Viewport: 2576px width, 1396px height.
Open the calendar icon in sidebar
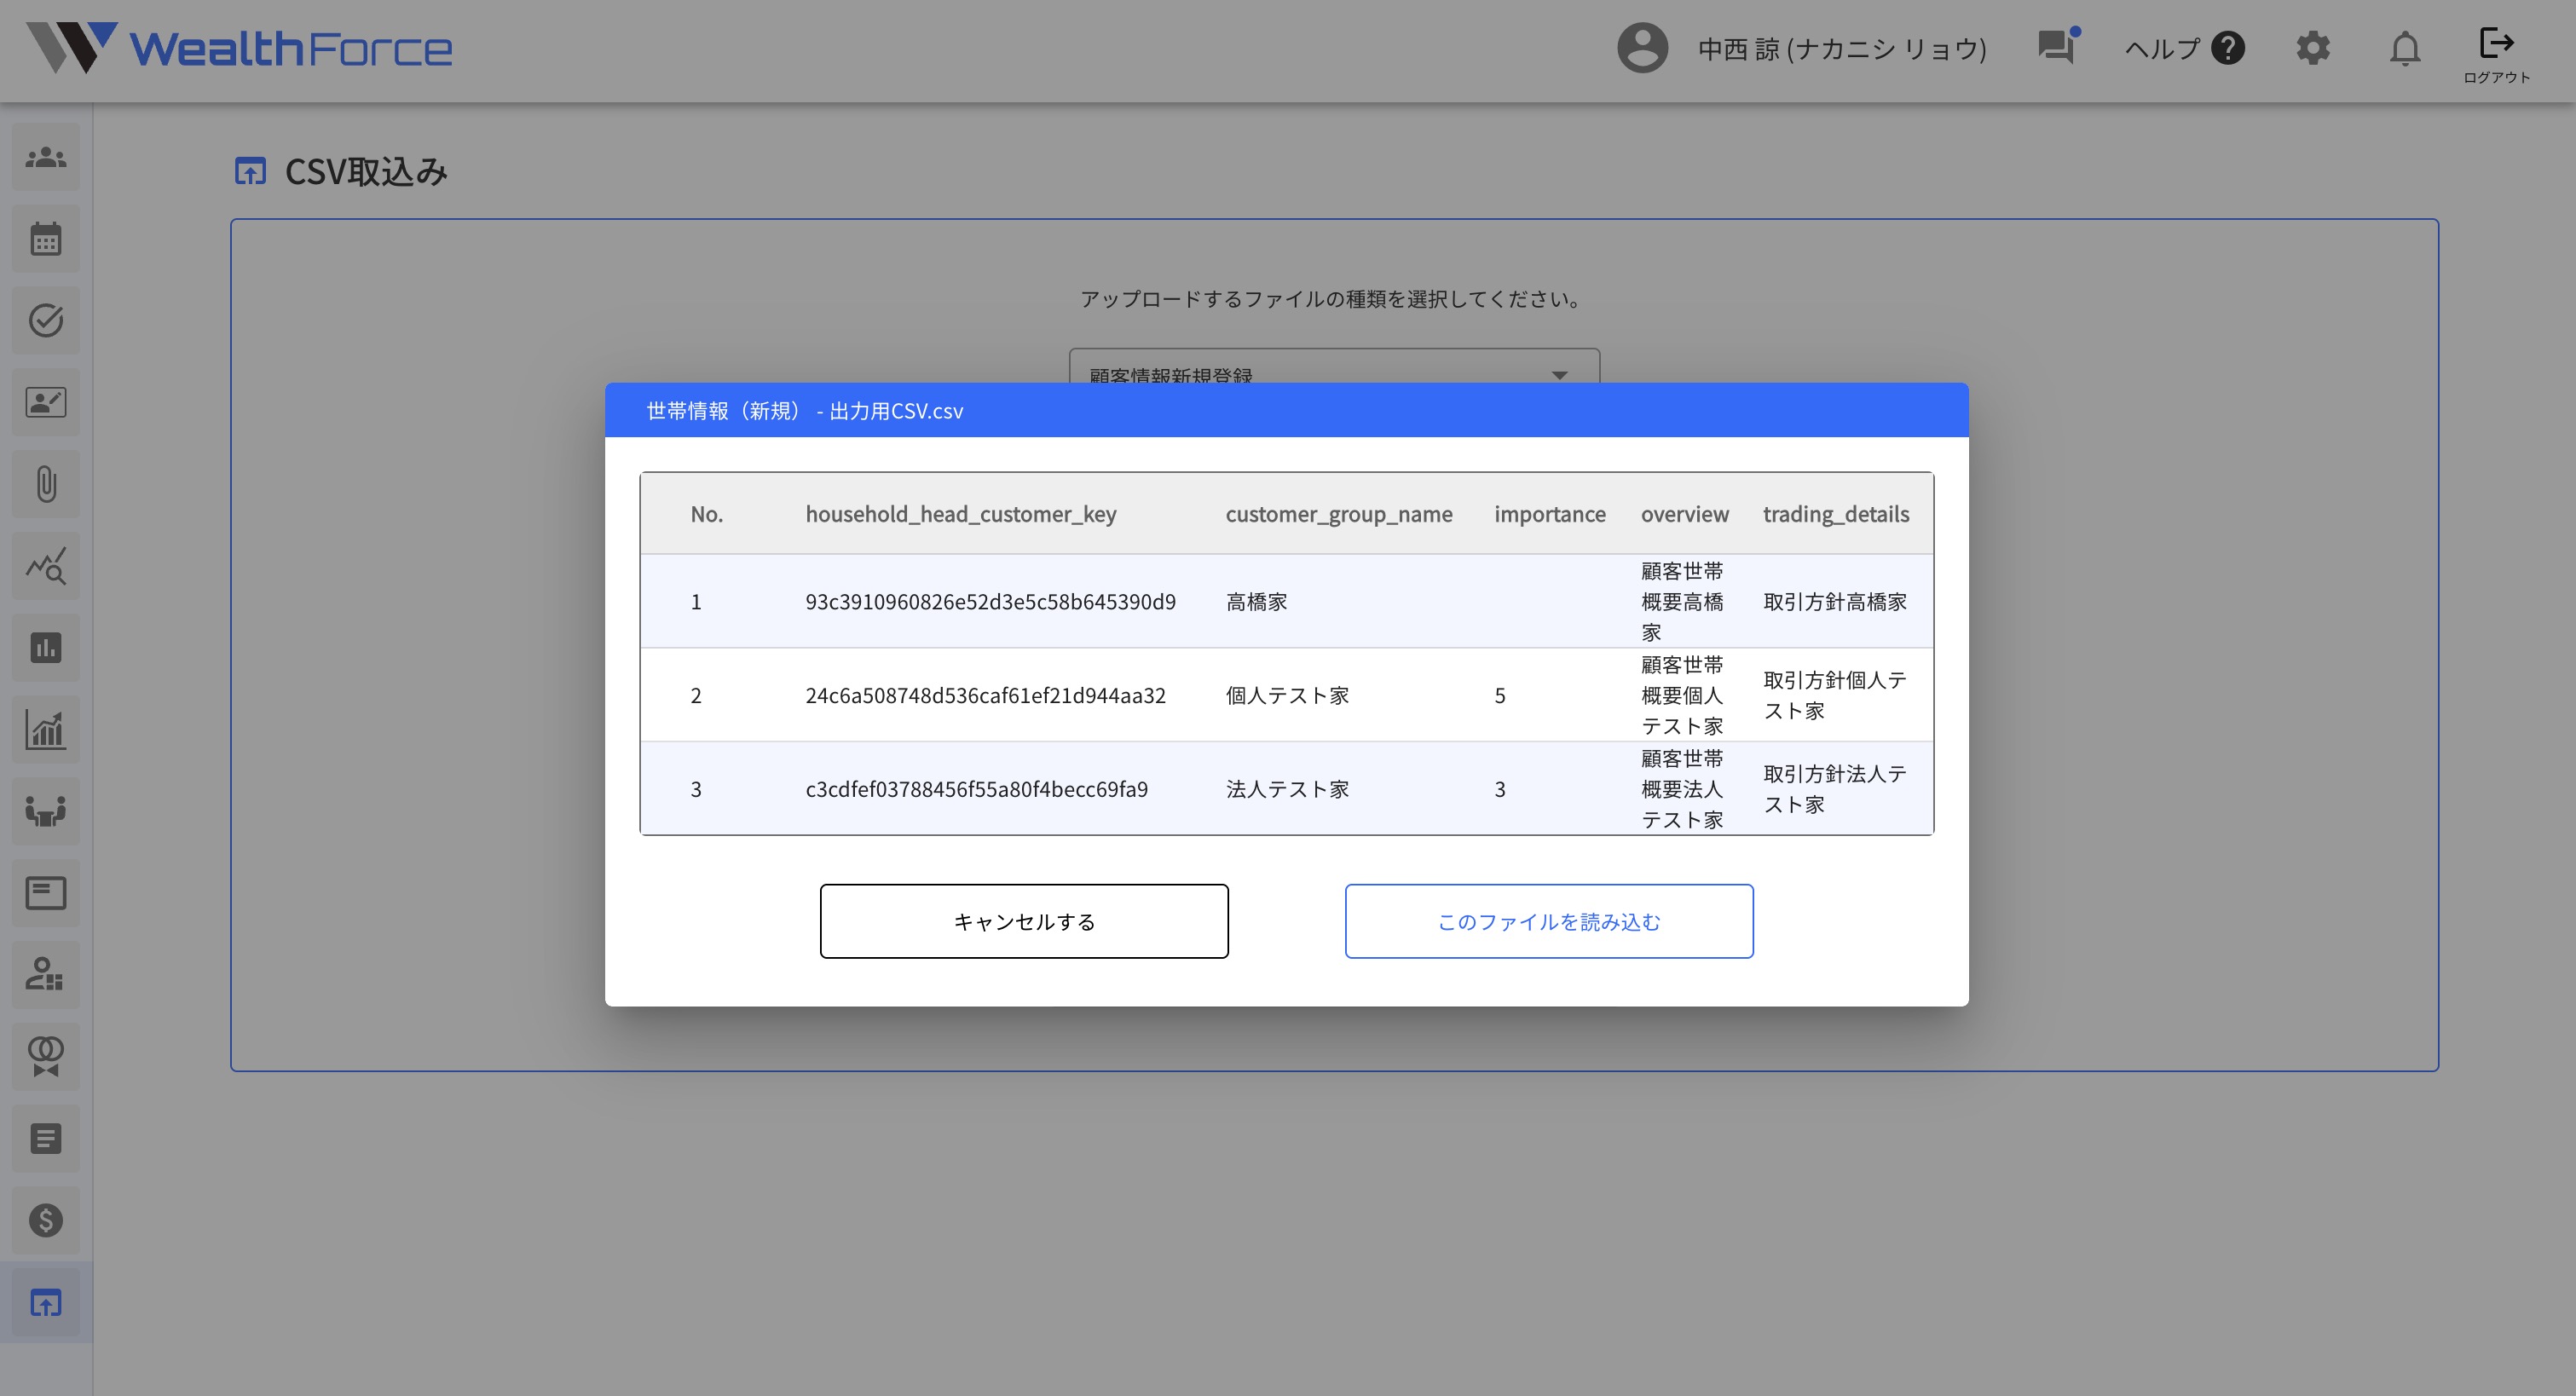coord(45,237)
